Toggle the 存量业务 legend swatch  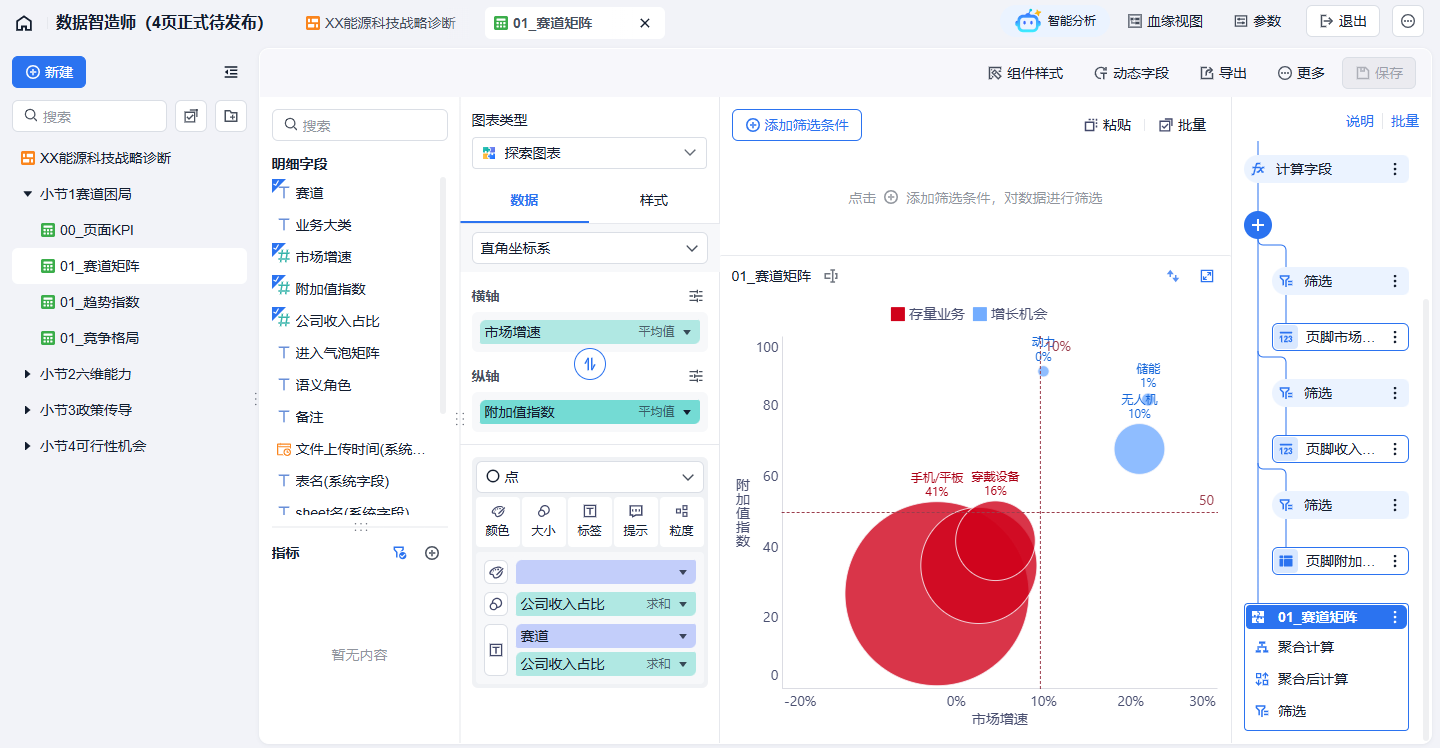click(898, 314)
